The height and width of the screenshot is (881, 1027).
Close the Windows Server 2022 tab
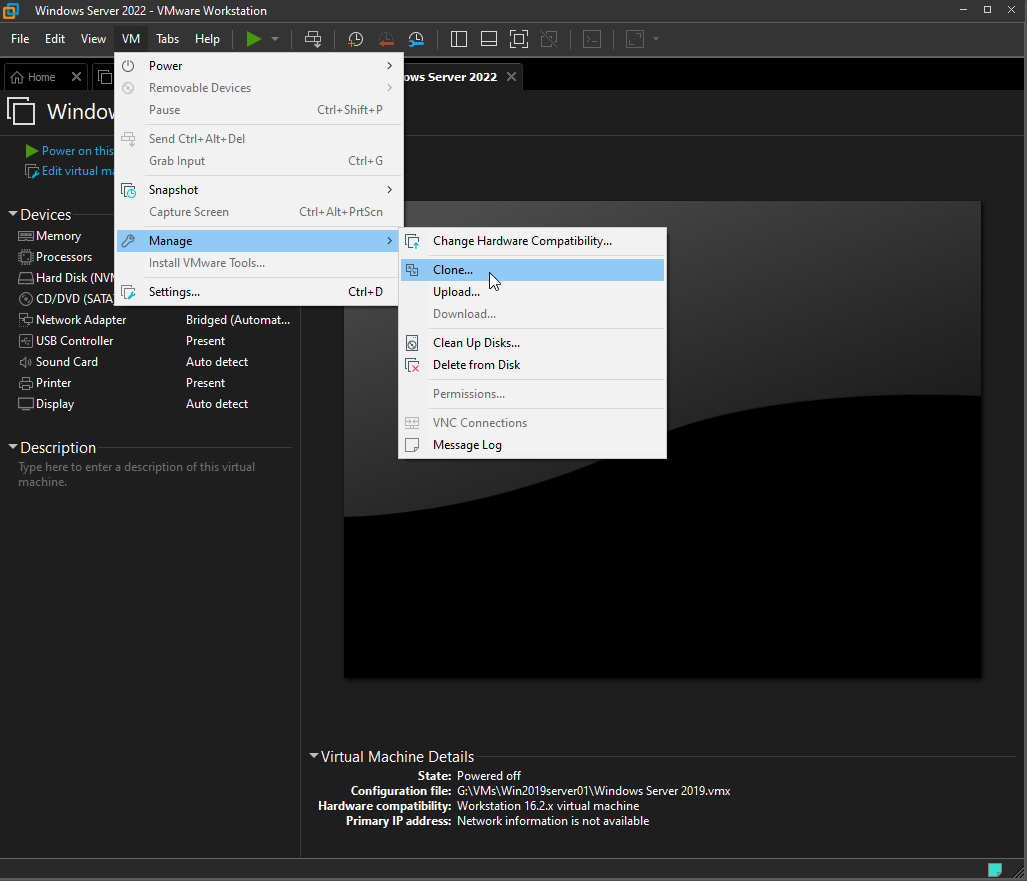pyautogui.click(x=512, y=77)
